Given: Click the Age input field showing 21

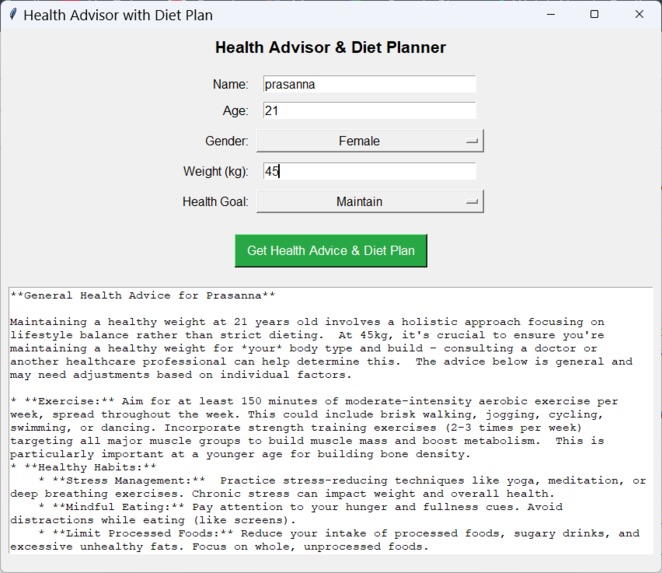Looking at the screenshot, I should (x=369, y=111).
